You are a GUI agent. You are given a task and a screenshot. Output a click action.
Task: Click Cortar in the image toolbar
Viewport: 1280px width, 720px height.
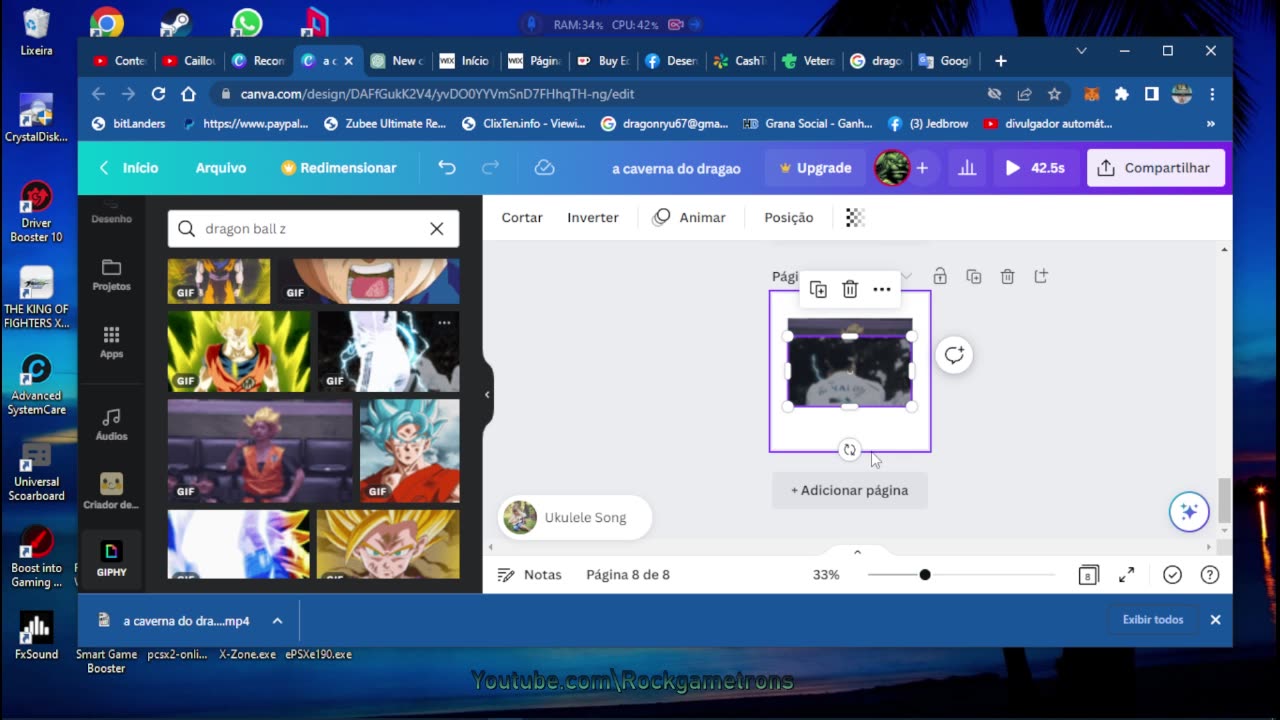click(x=522, y=217)
